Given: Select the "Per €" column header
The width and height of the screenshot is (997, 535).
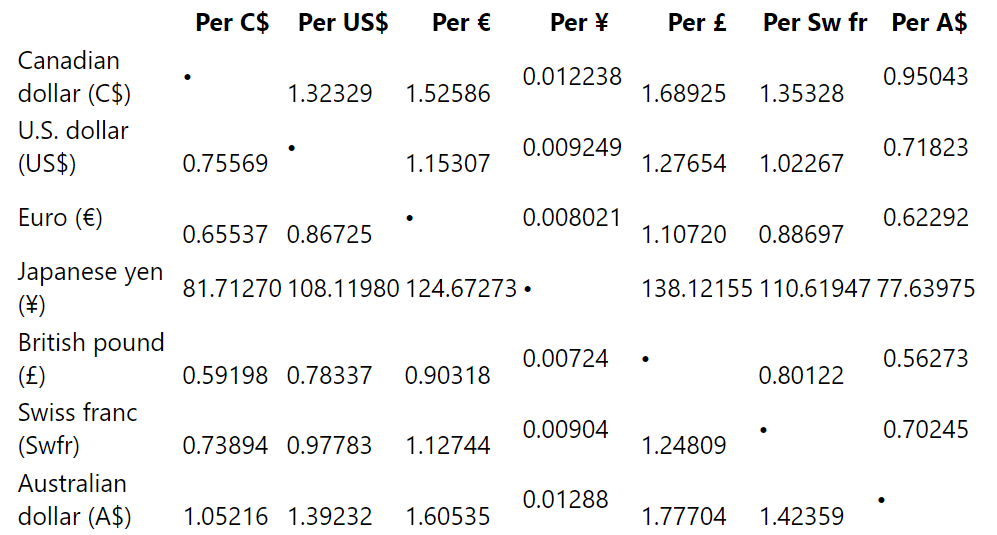Looking at the screenshot, I should (461, 23).
